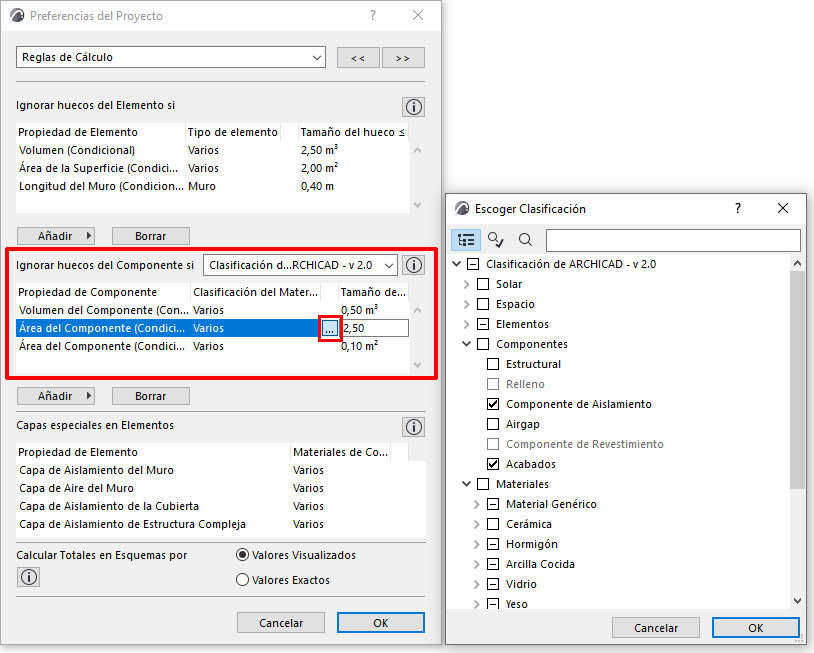Image resolution: width=814 pixels, height=653 pixels.
Task: Click Propiedad de Componente column header
Action: pos(103,292)
